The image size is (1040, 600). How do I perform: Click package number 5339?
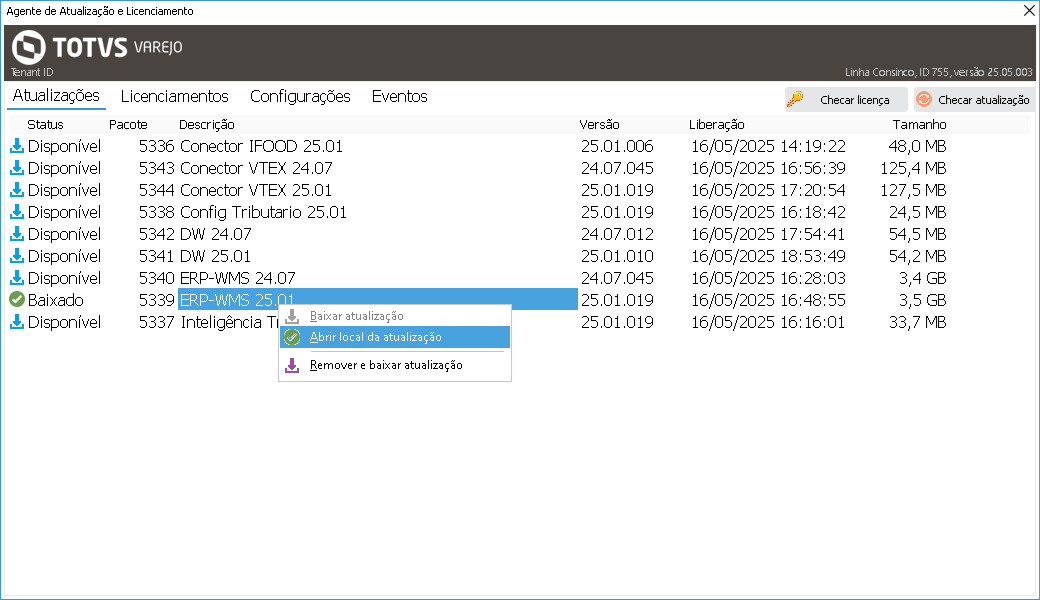[157, 300]
